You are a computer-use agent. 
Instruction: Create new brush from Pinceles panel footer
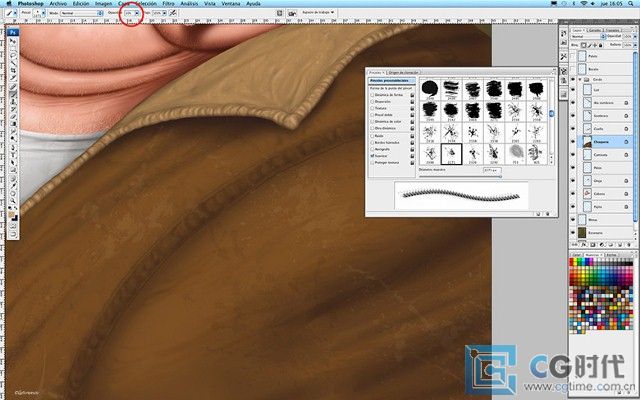tap(538, 213)
